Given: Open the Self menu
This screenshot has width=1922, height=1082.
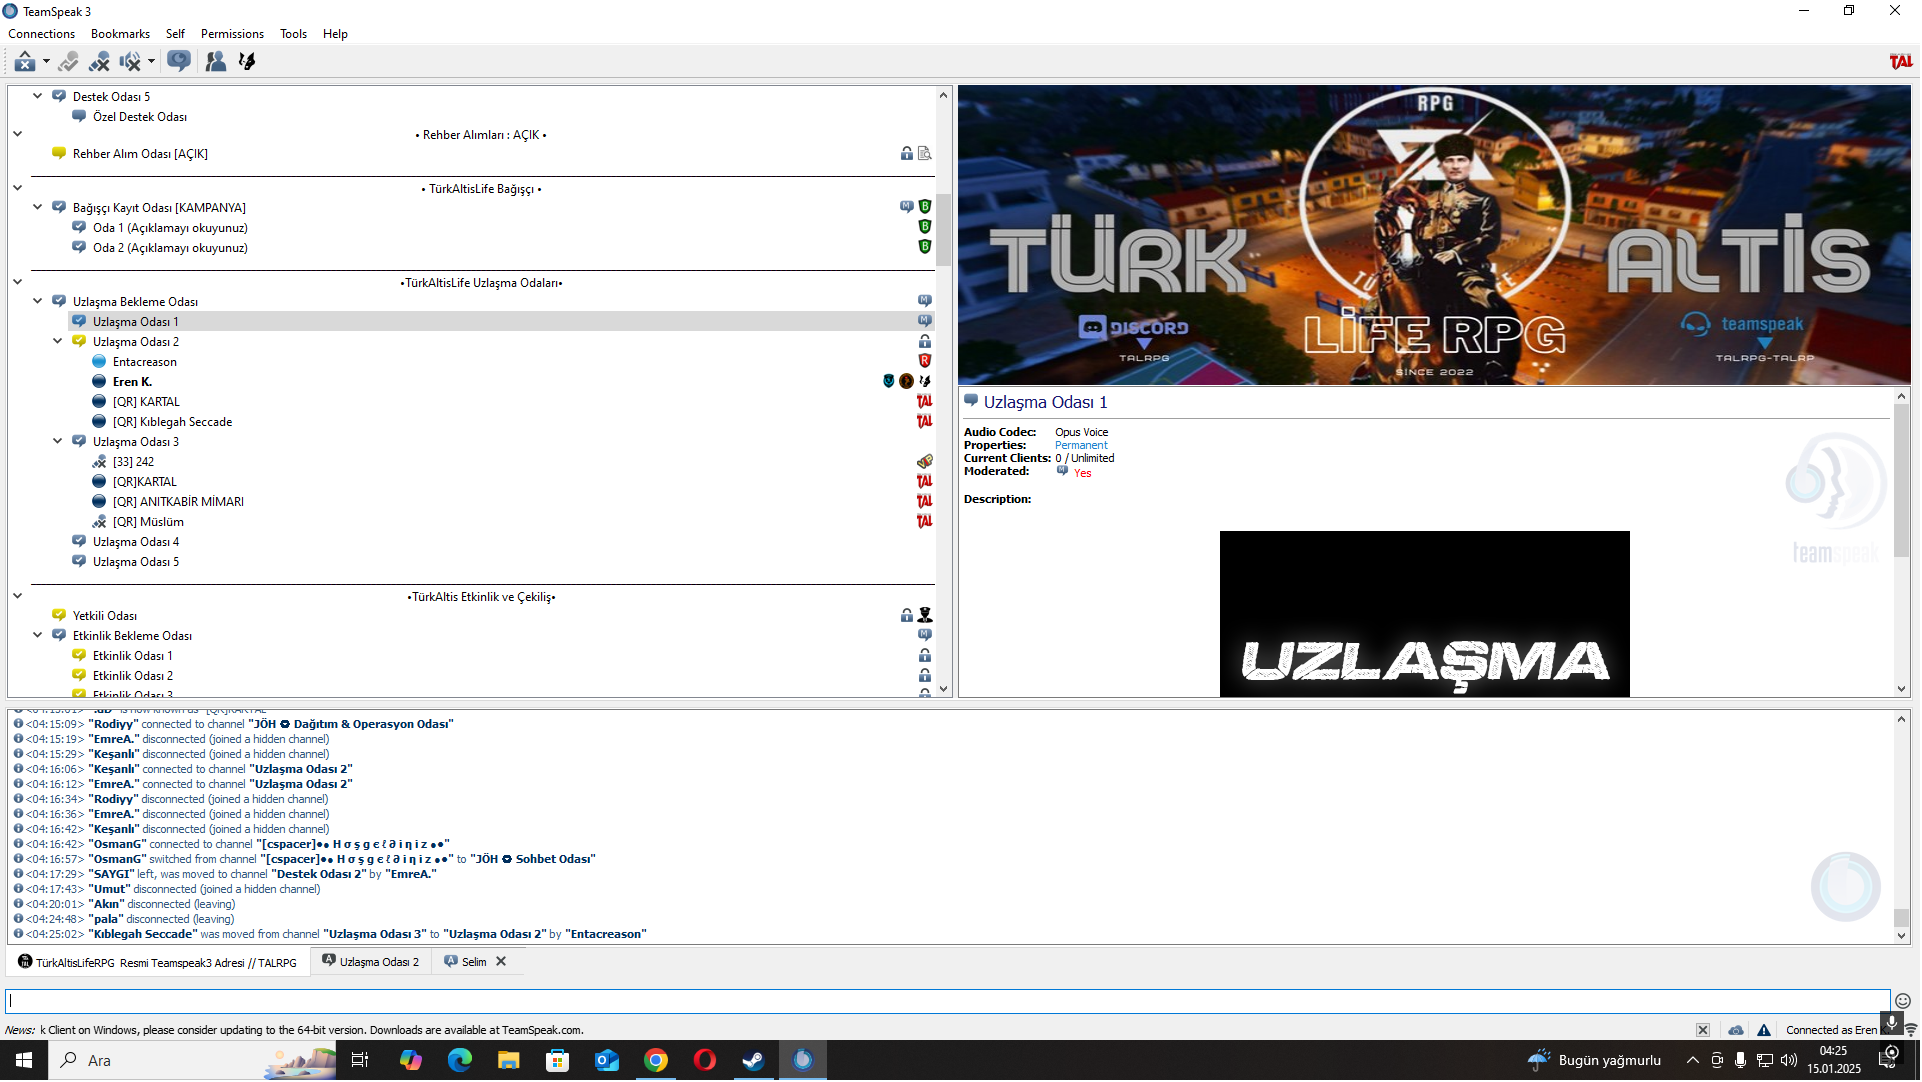Looking at the screenshot, I should [175, 34].
